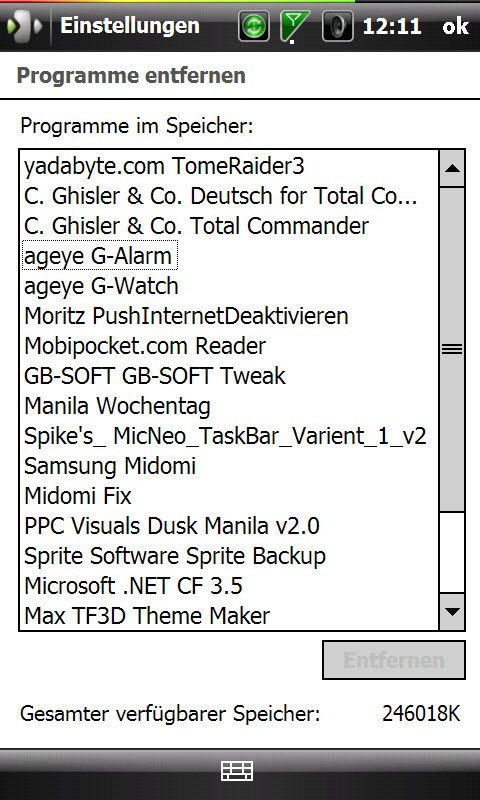Click the scrollbar up arrow
The height and width of the screenshot is (800, 480).
pos(452,168)
